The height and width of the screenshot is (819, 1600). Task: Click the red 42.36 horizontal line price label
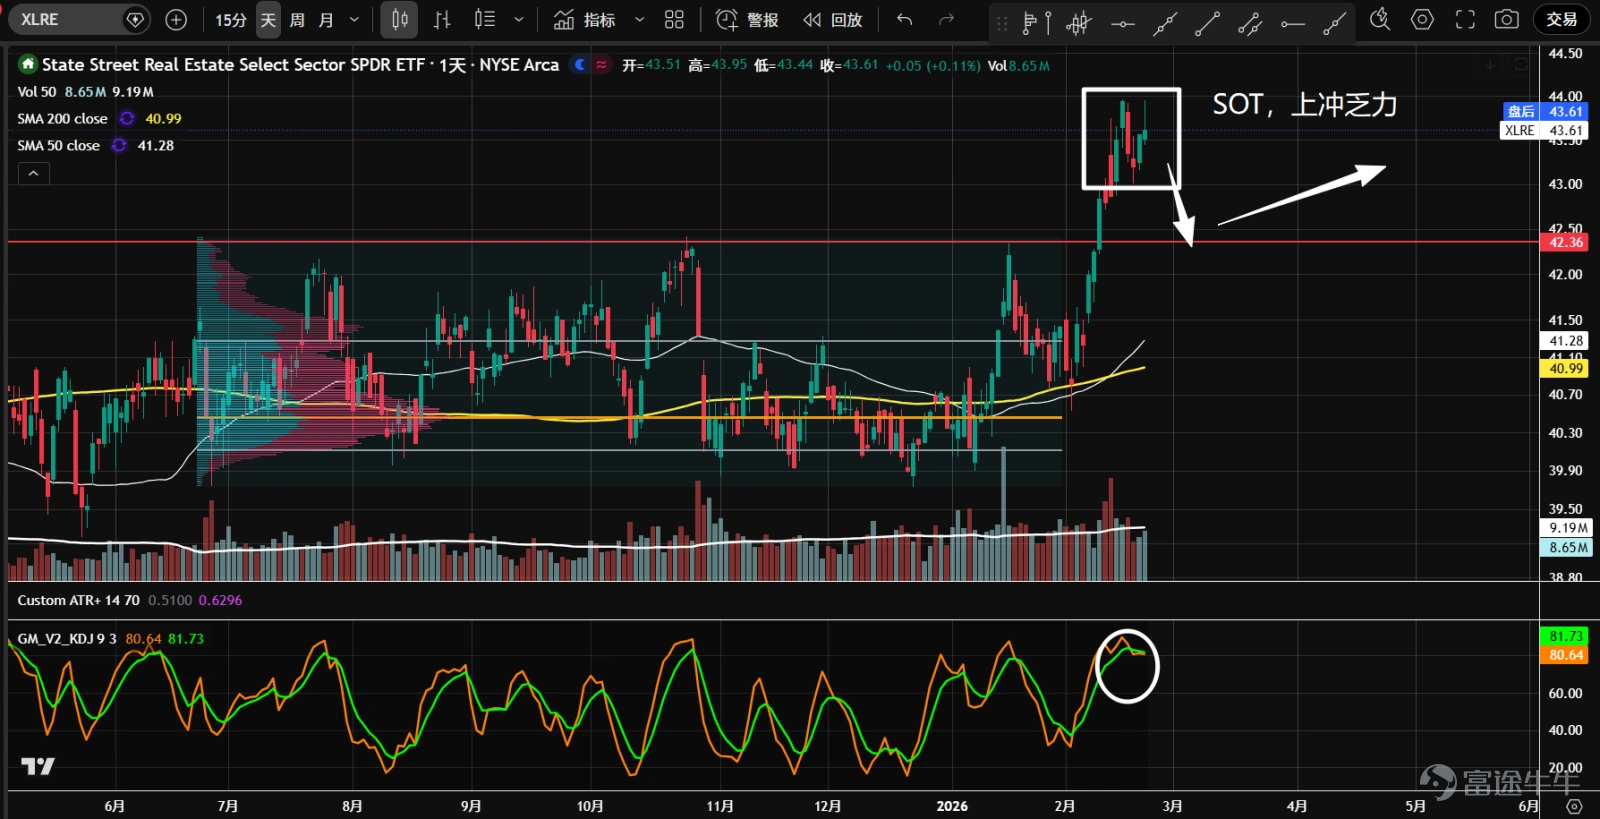[1565, 242]
